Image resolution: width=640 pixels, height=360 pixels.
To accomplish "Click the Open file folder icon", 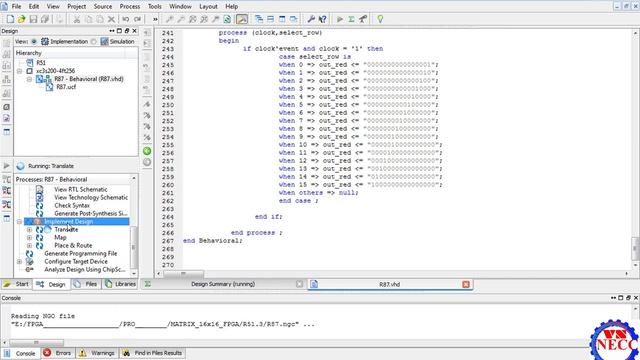I will pos(22,19).
